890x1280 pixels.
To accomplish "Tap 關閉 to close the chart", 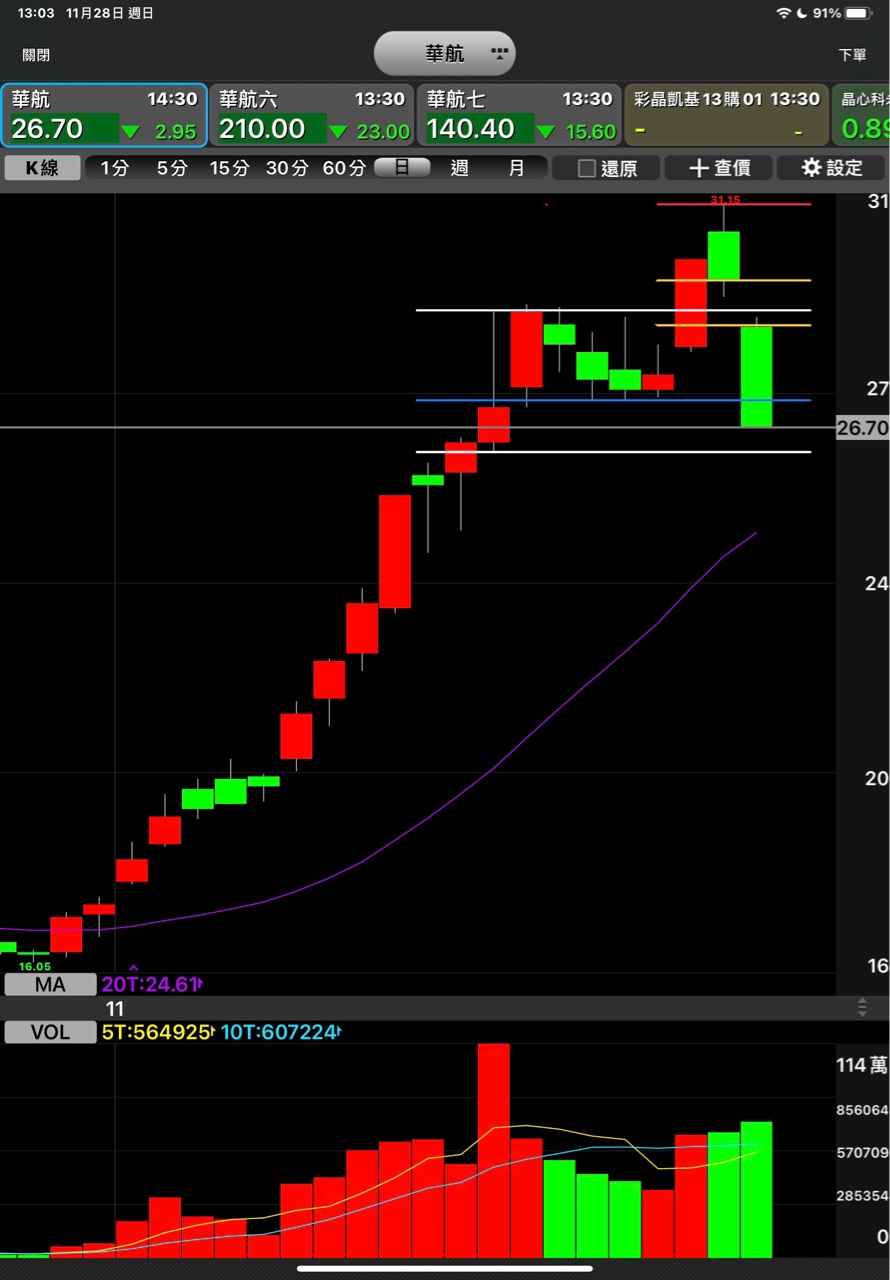I will coord(36,56).
